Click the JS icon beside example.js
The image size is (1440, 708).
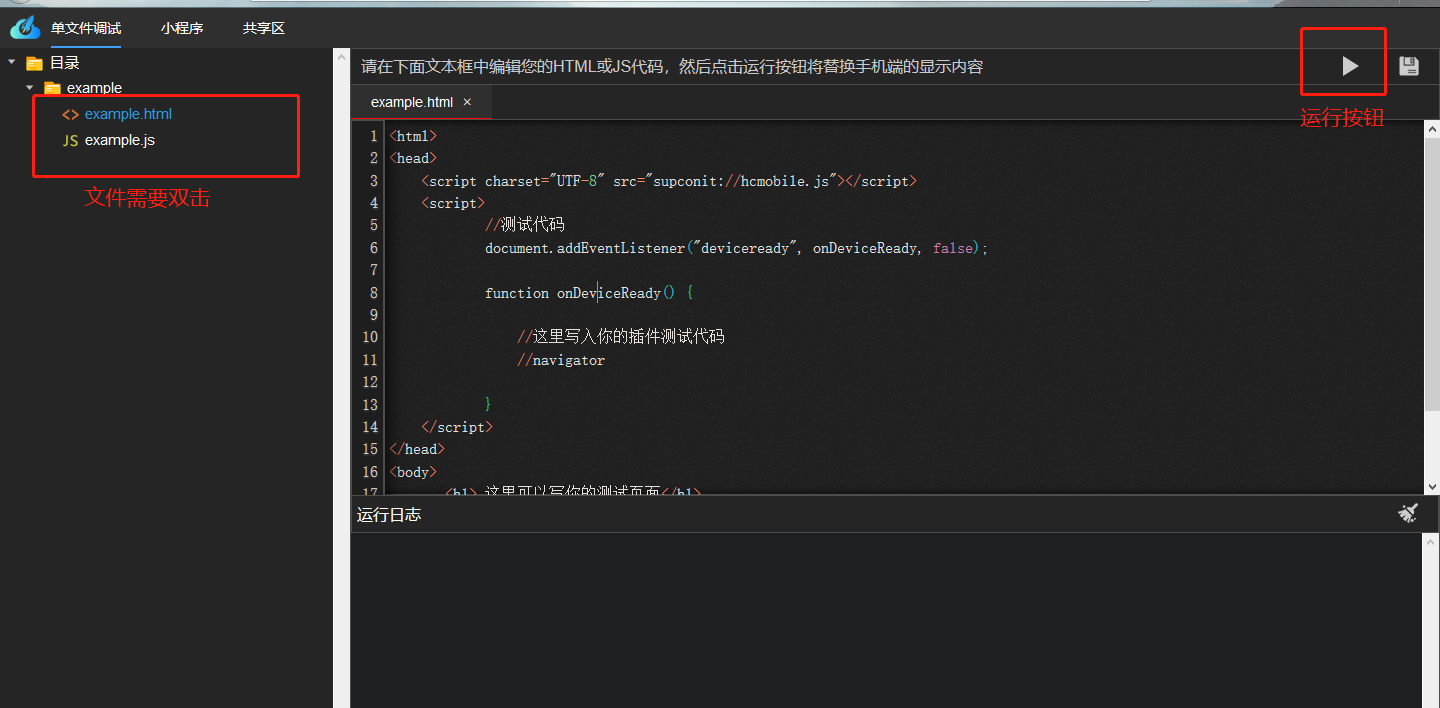click(70, 140)
